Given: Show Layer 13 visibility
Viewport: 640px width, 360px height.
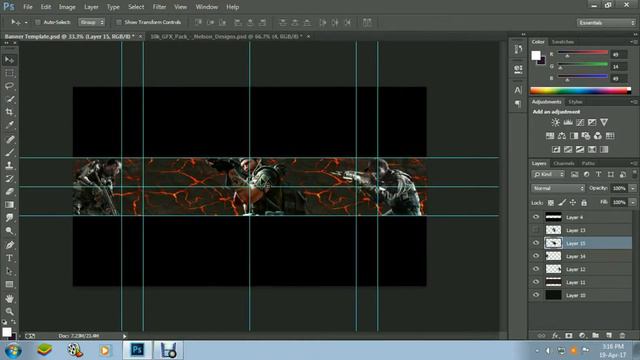Looking at the screenshot, I should tap(536, 230).
